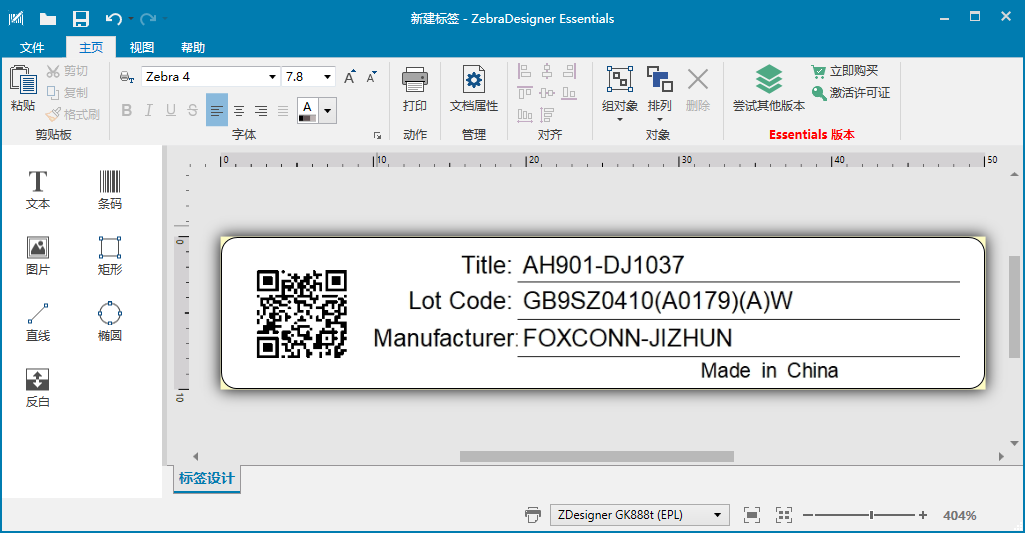
Task: Click the zoom out minus button
Action: (809, 515)
